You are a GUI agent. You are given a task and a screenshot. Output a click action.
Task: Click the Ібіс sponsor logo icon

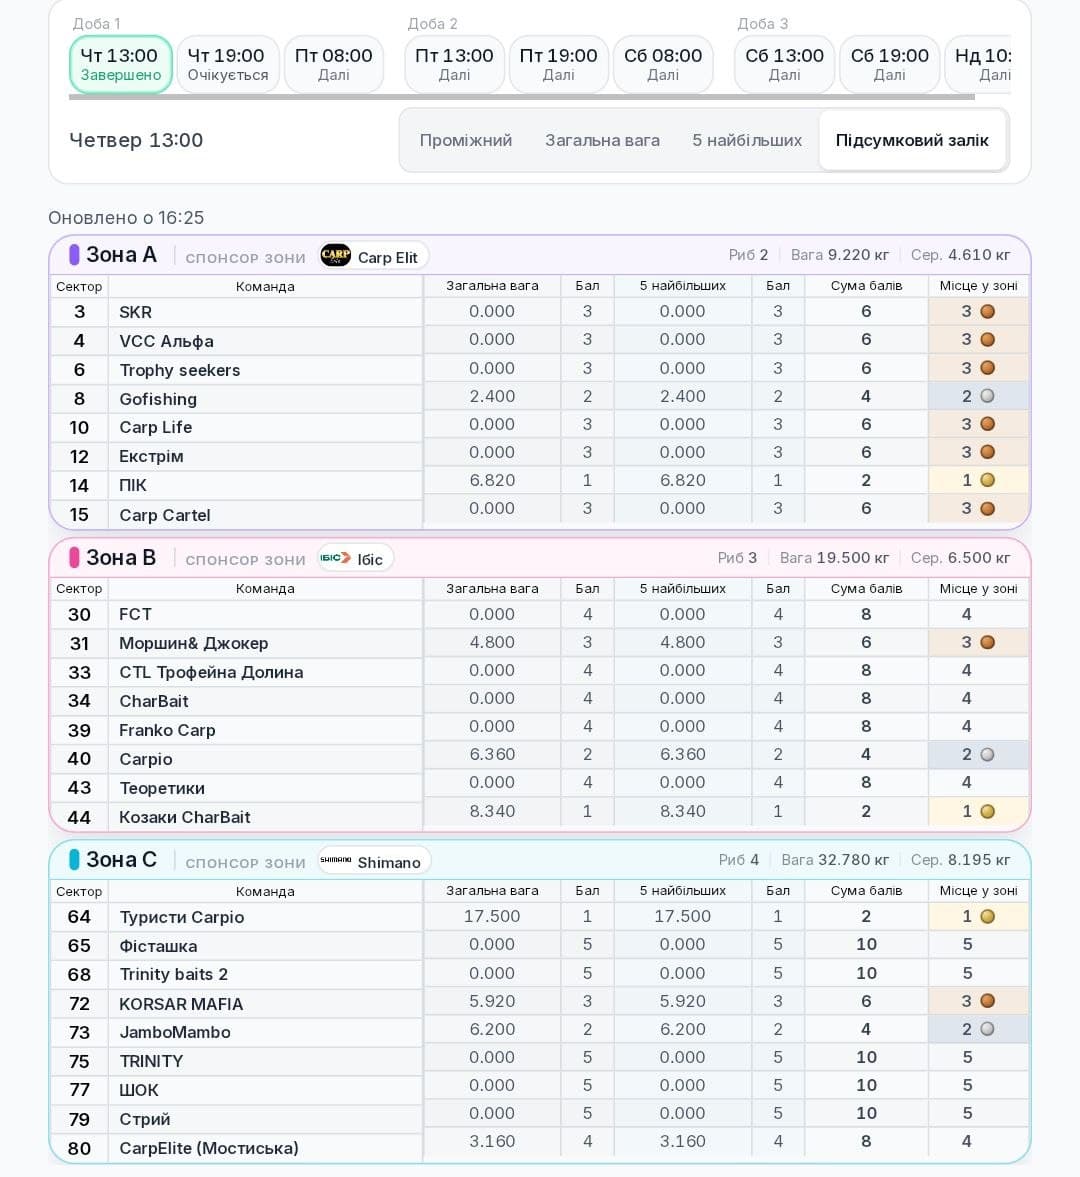[335, 558]
